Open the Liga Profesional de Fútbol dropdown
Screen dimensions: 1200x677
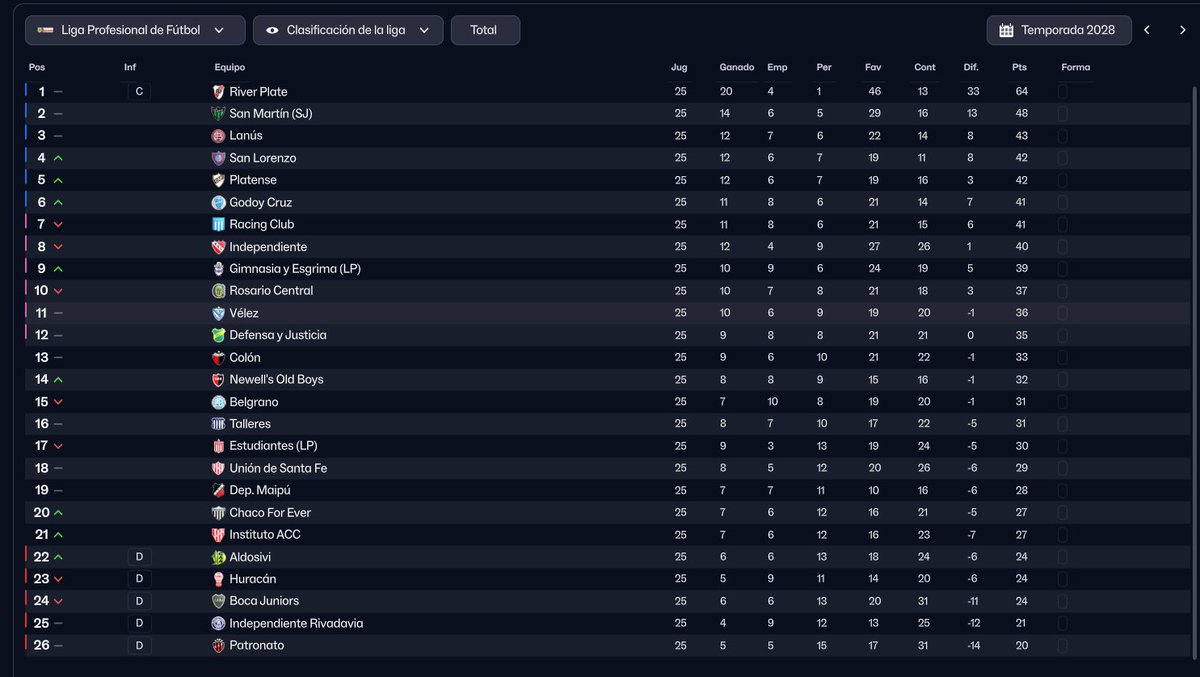coord(135,30)
